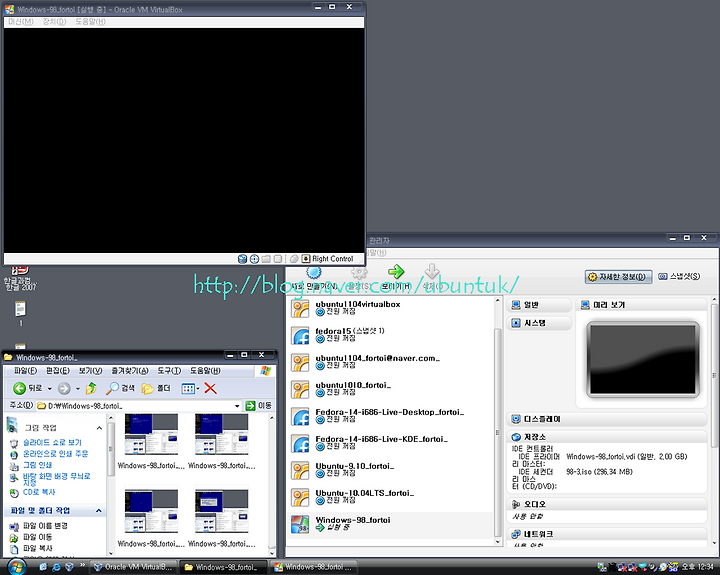Open the File (파일) menu in Explorer
This screenshot has width=720, height=575.
pos(25,371)
